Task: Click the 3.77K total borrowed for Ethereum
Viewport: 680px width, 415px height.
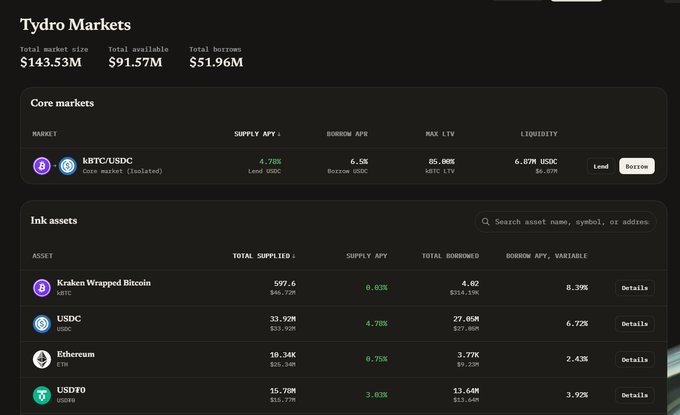Action: (468, 355)
